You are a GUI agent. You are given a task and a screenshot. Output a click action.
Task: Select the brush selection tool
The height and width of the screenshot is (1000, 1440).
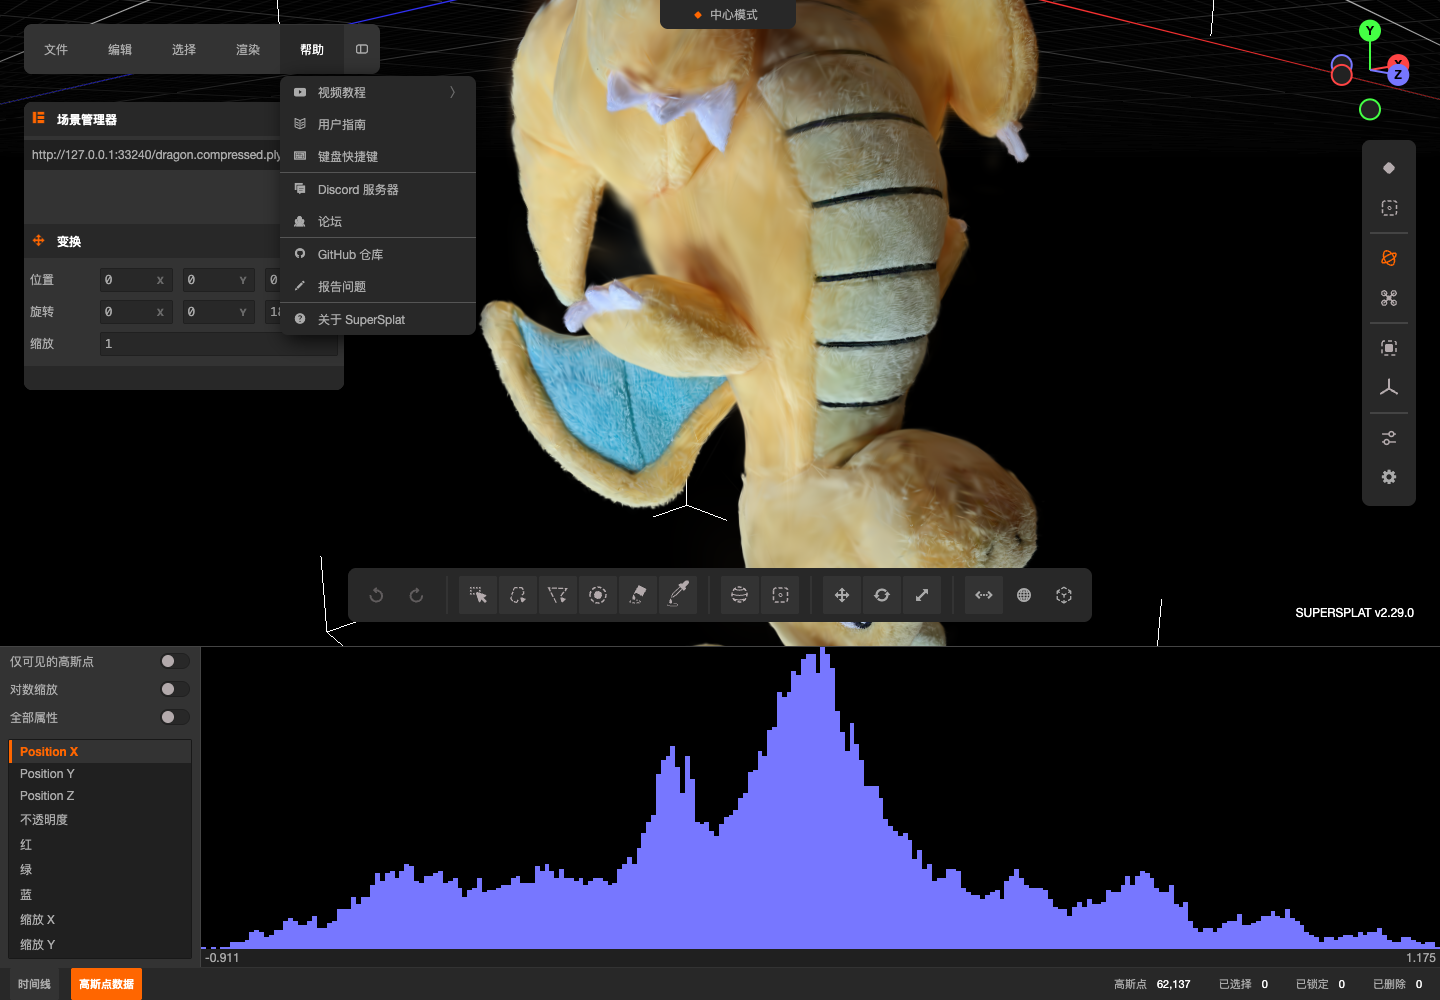point(598,595)
